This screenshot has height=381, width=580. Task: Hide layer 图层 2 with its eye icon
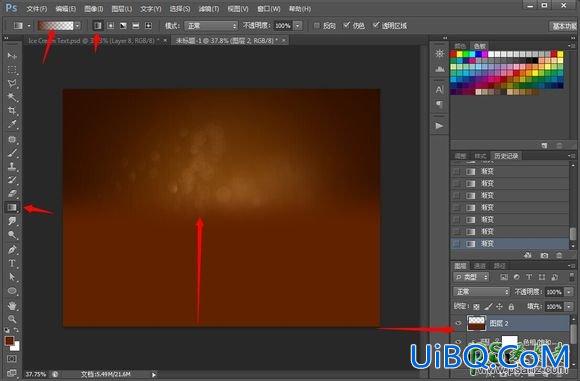pyautogui.click(x=458, y=323)
